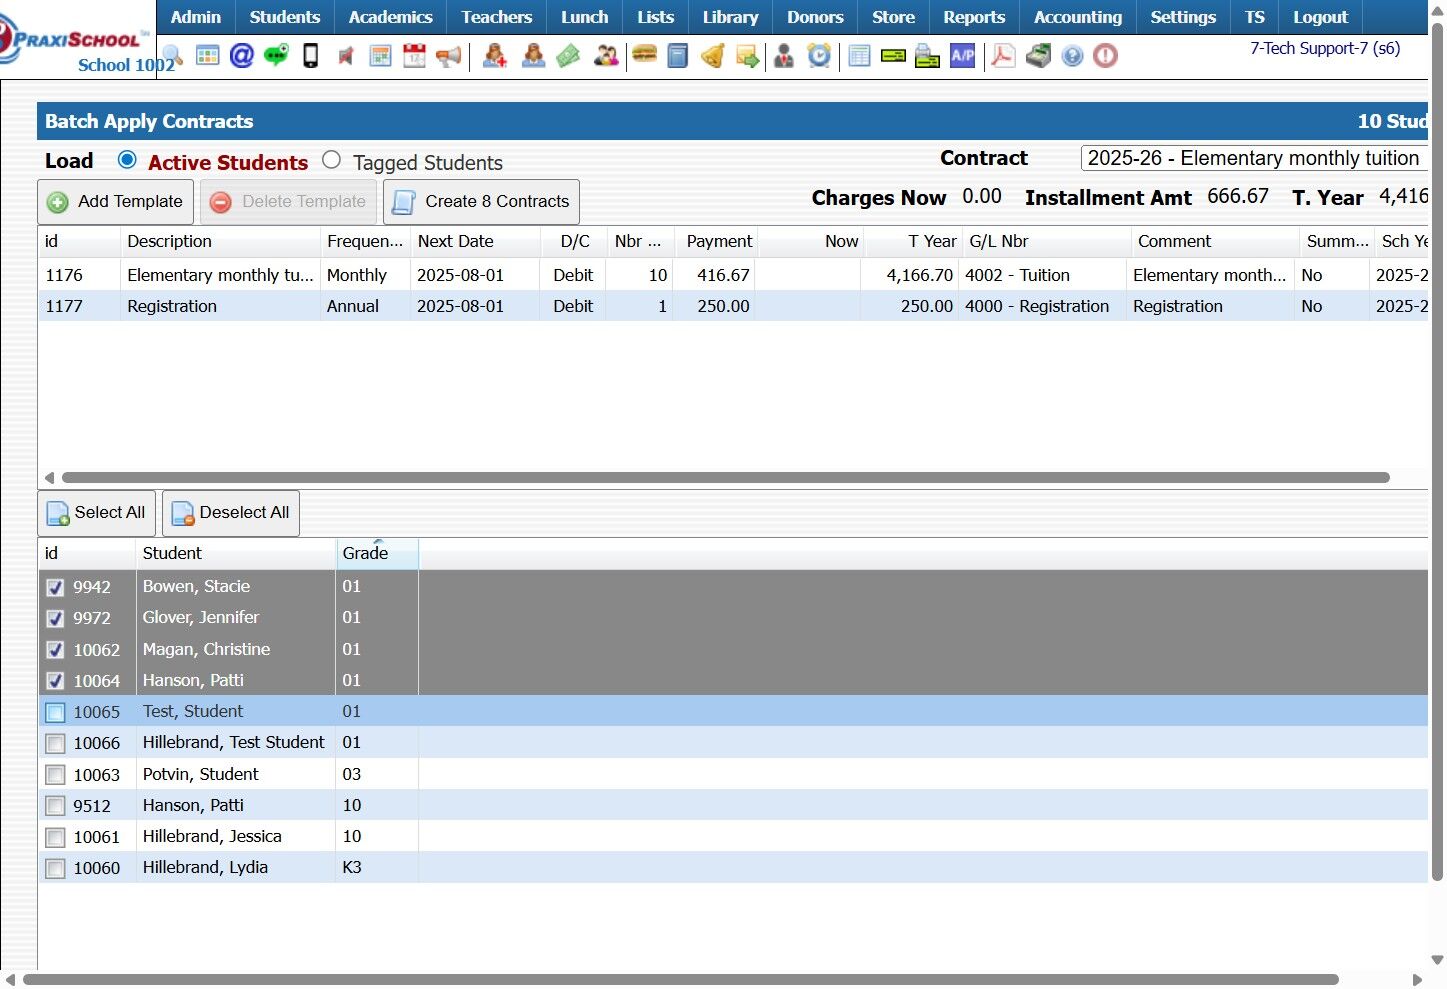
Task: Open the Contract dropdown
Action: pyautogui.click(x=1253, y=159)
